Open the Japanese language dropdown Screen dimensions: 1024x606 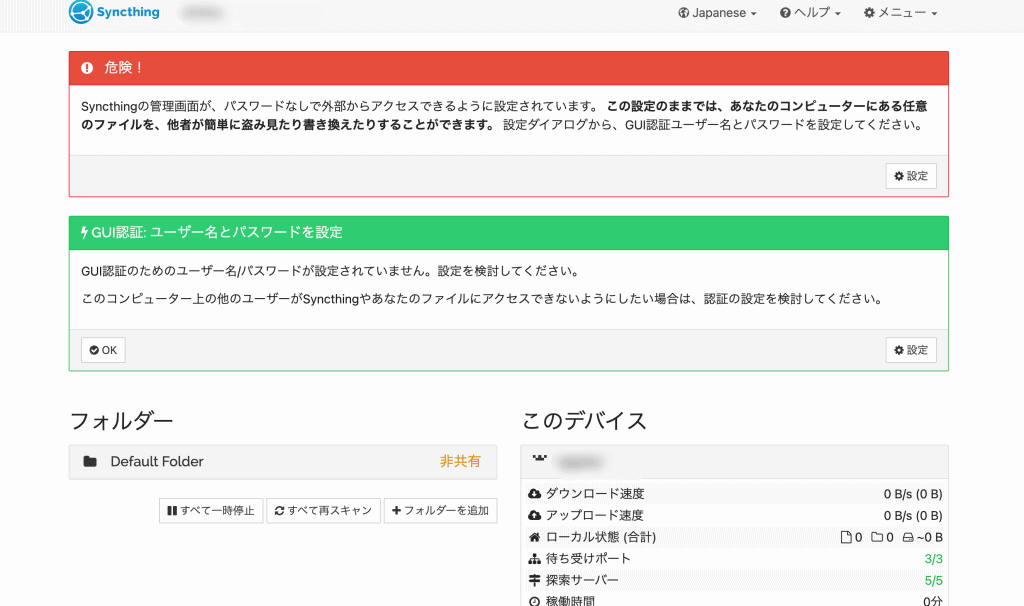pyautogui.click(x=717, y=13)
